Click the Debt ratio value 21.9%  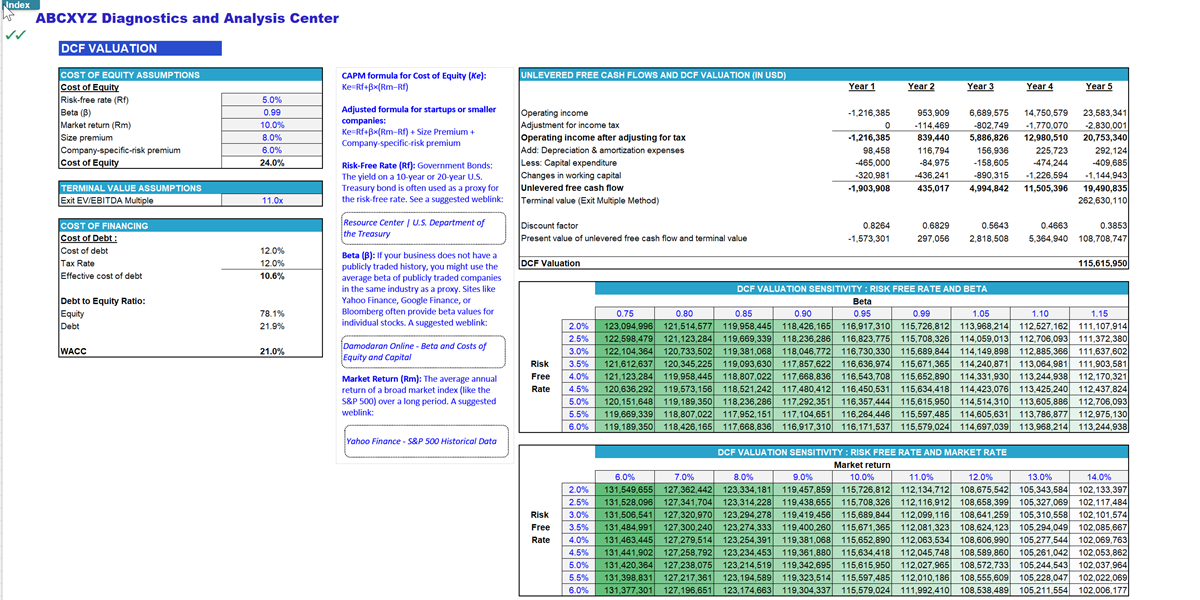(272, 326)
